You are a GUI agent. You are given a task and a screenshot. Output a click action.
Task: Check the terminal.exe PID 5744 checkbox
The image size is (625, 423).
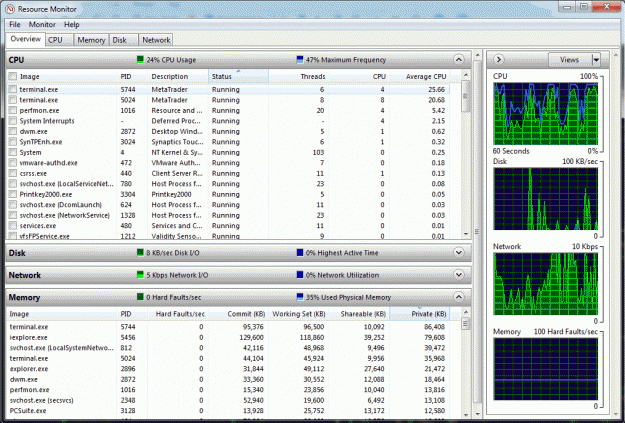coord(13,89)
